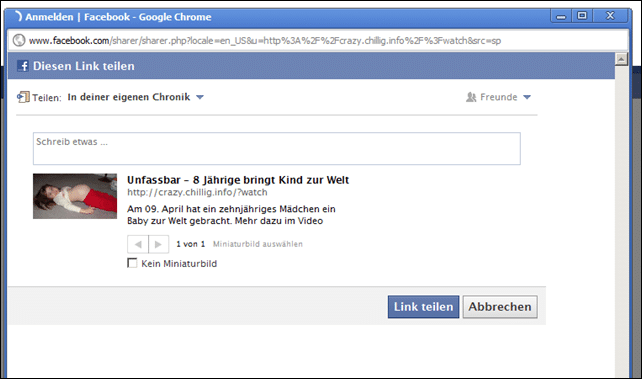Click the Facebook logo in the header
This screenshot has width=642, height=379.
coord(23,66)
